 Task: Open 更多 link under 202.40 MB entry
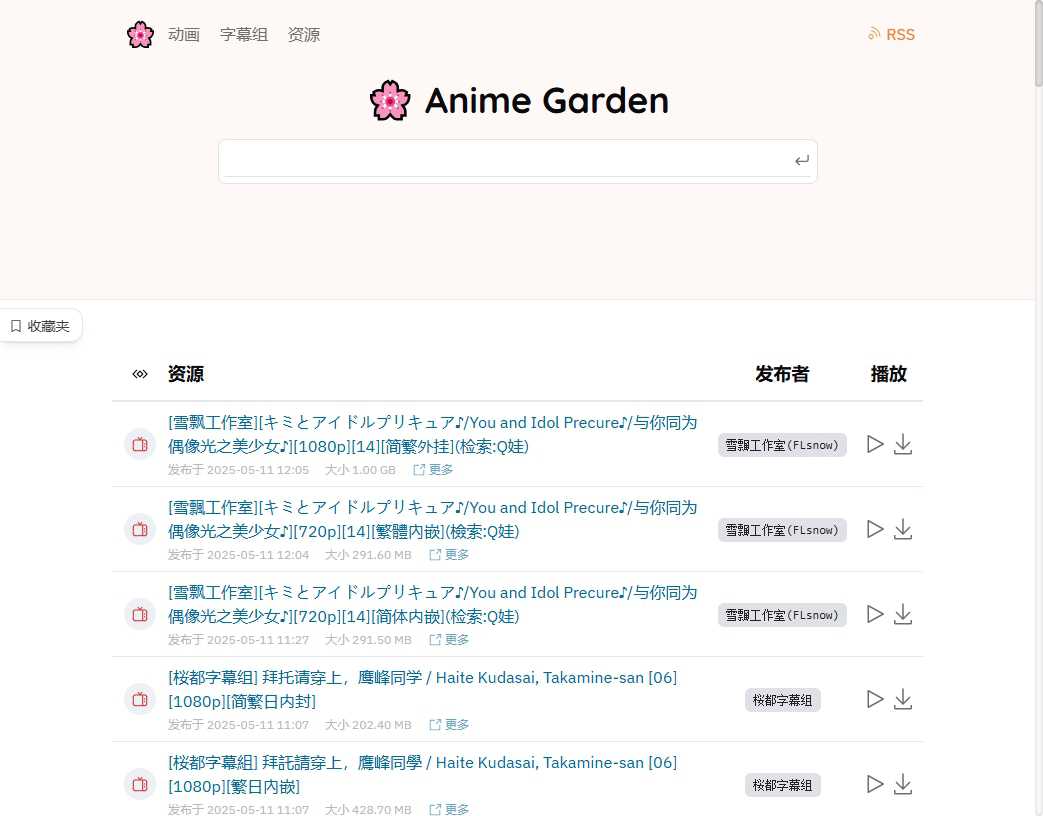click(449, 726)
